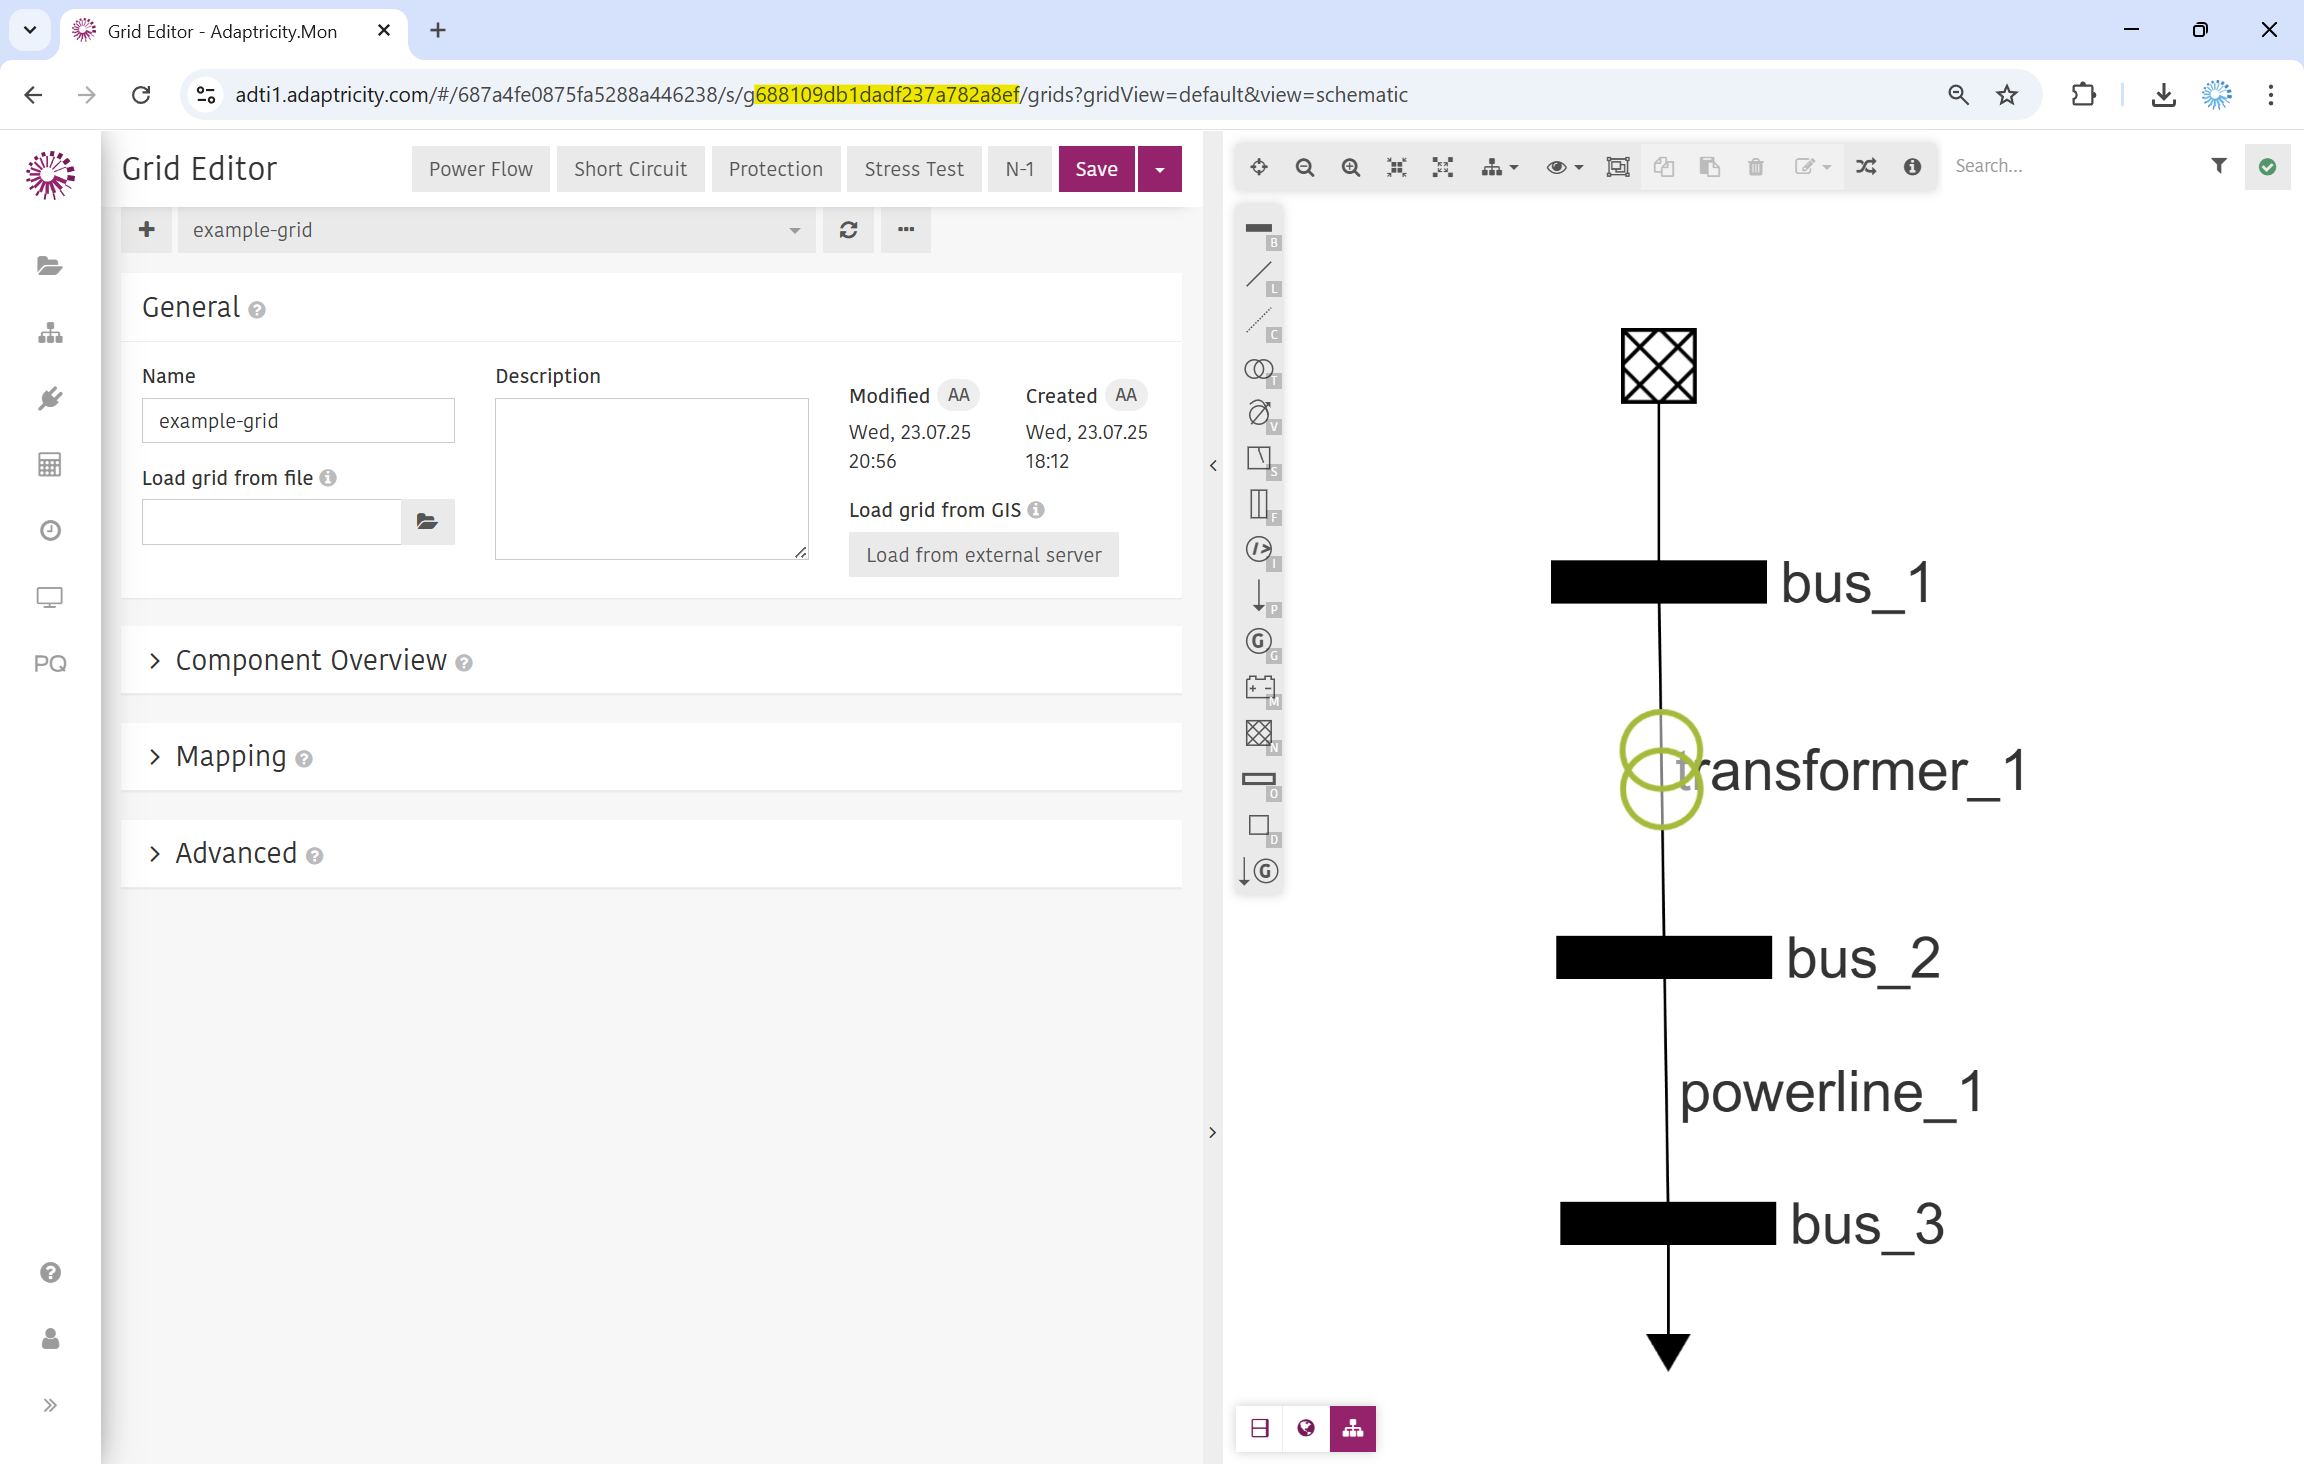This screenshot has width=2304, height=1464.
Task: Select the dotted Connector (C) tool
Action: (1260, 322)
